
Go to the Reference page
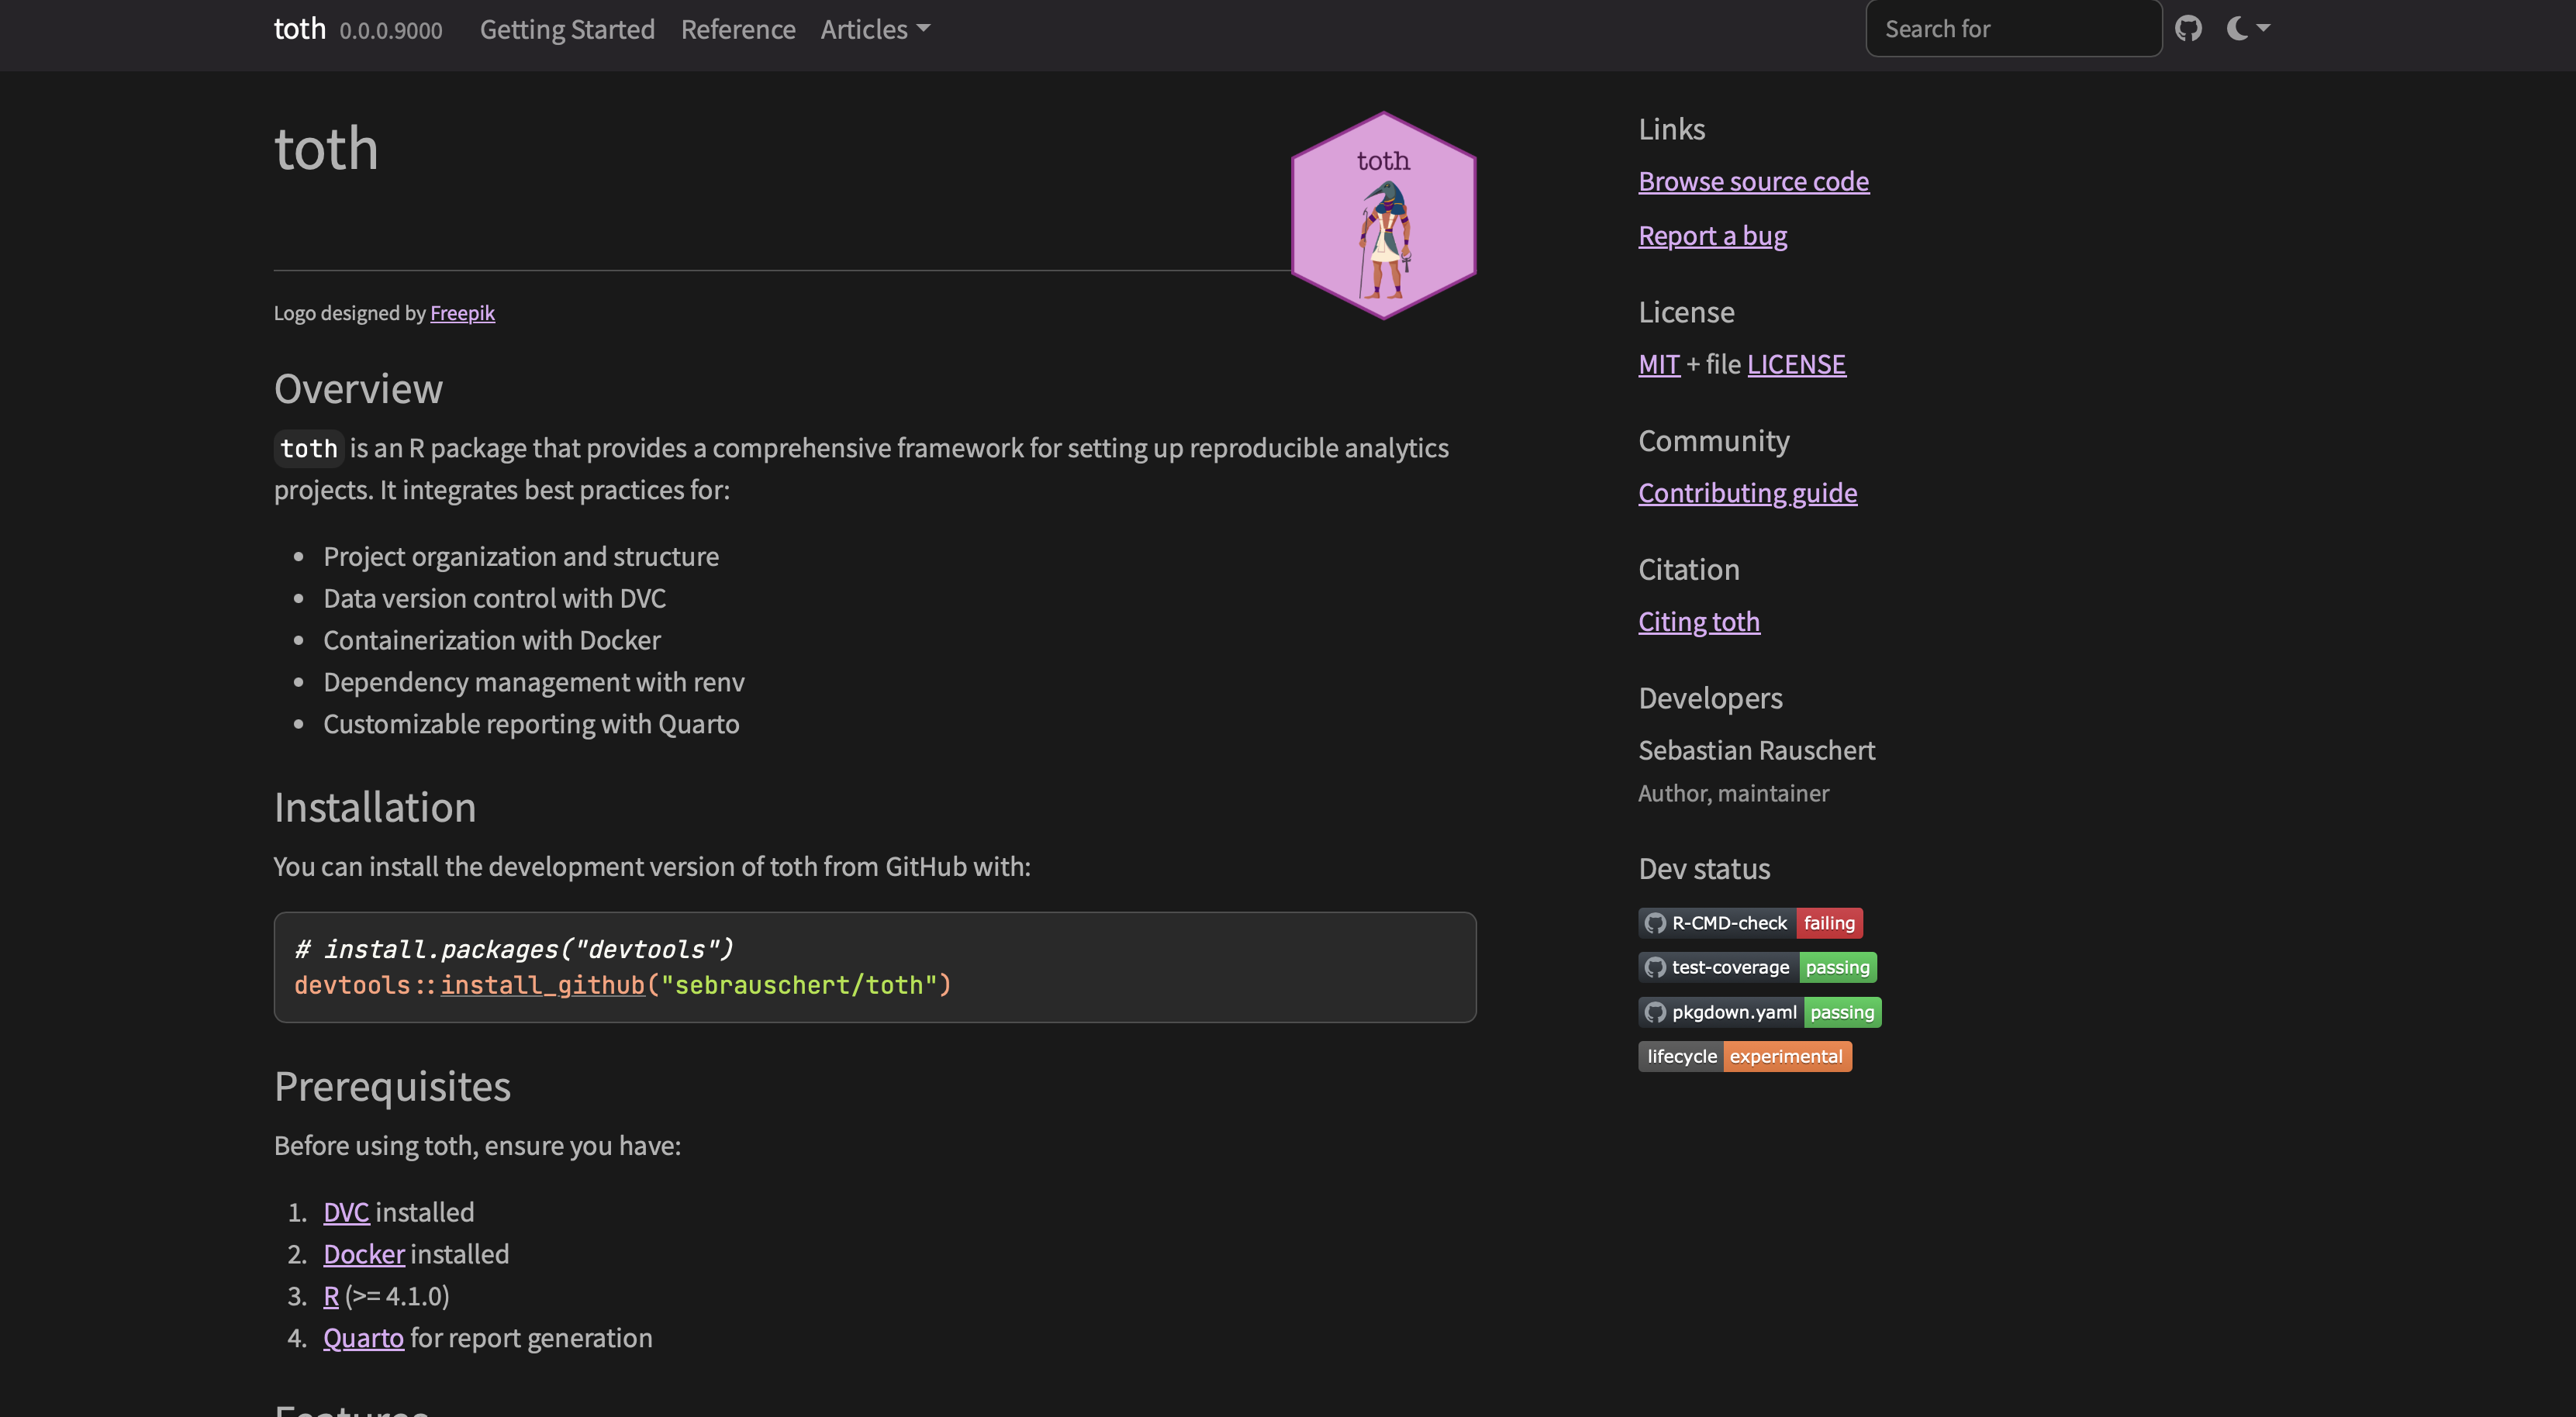[x=738, y=30]
